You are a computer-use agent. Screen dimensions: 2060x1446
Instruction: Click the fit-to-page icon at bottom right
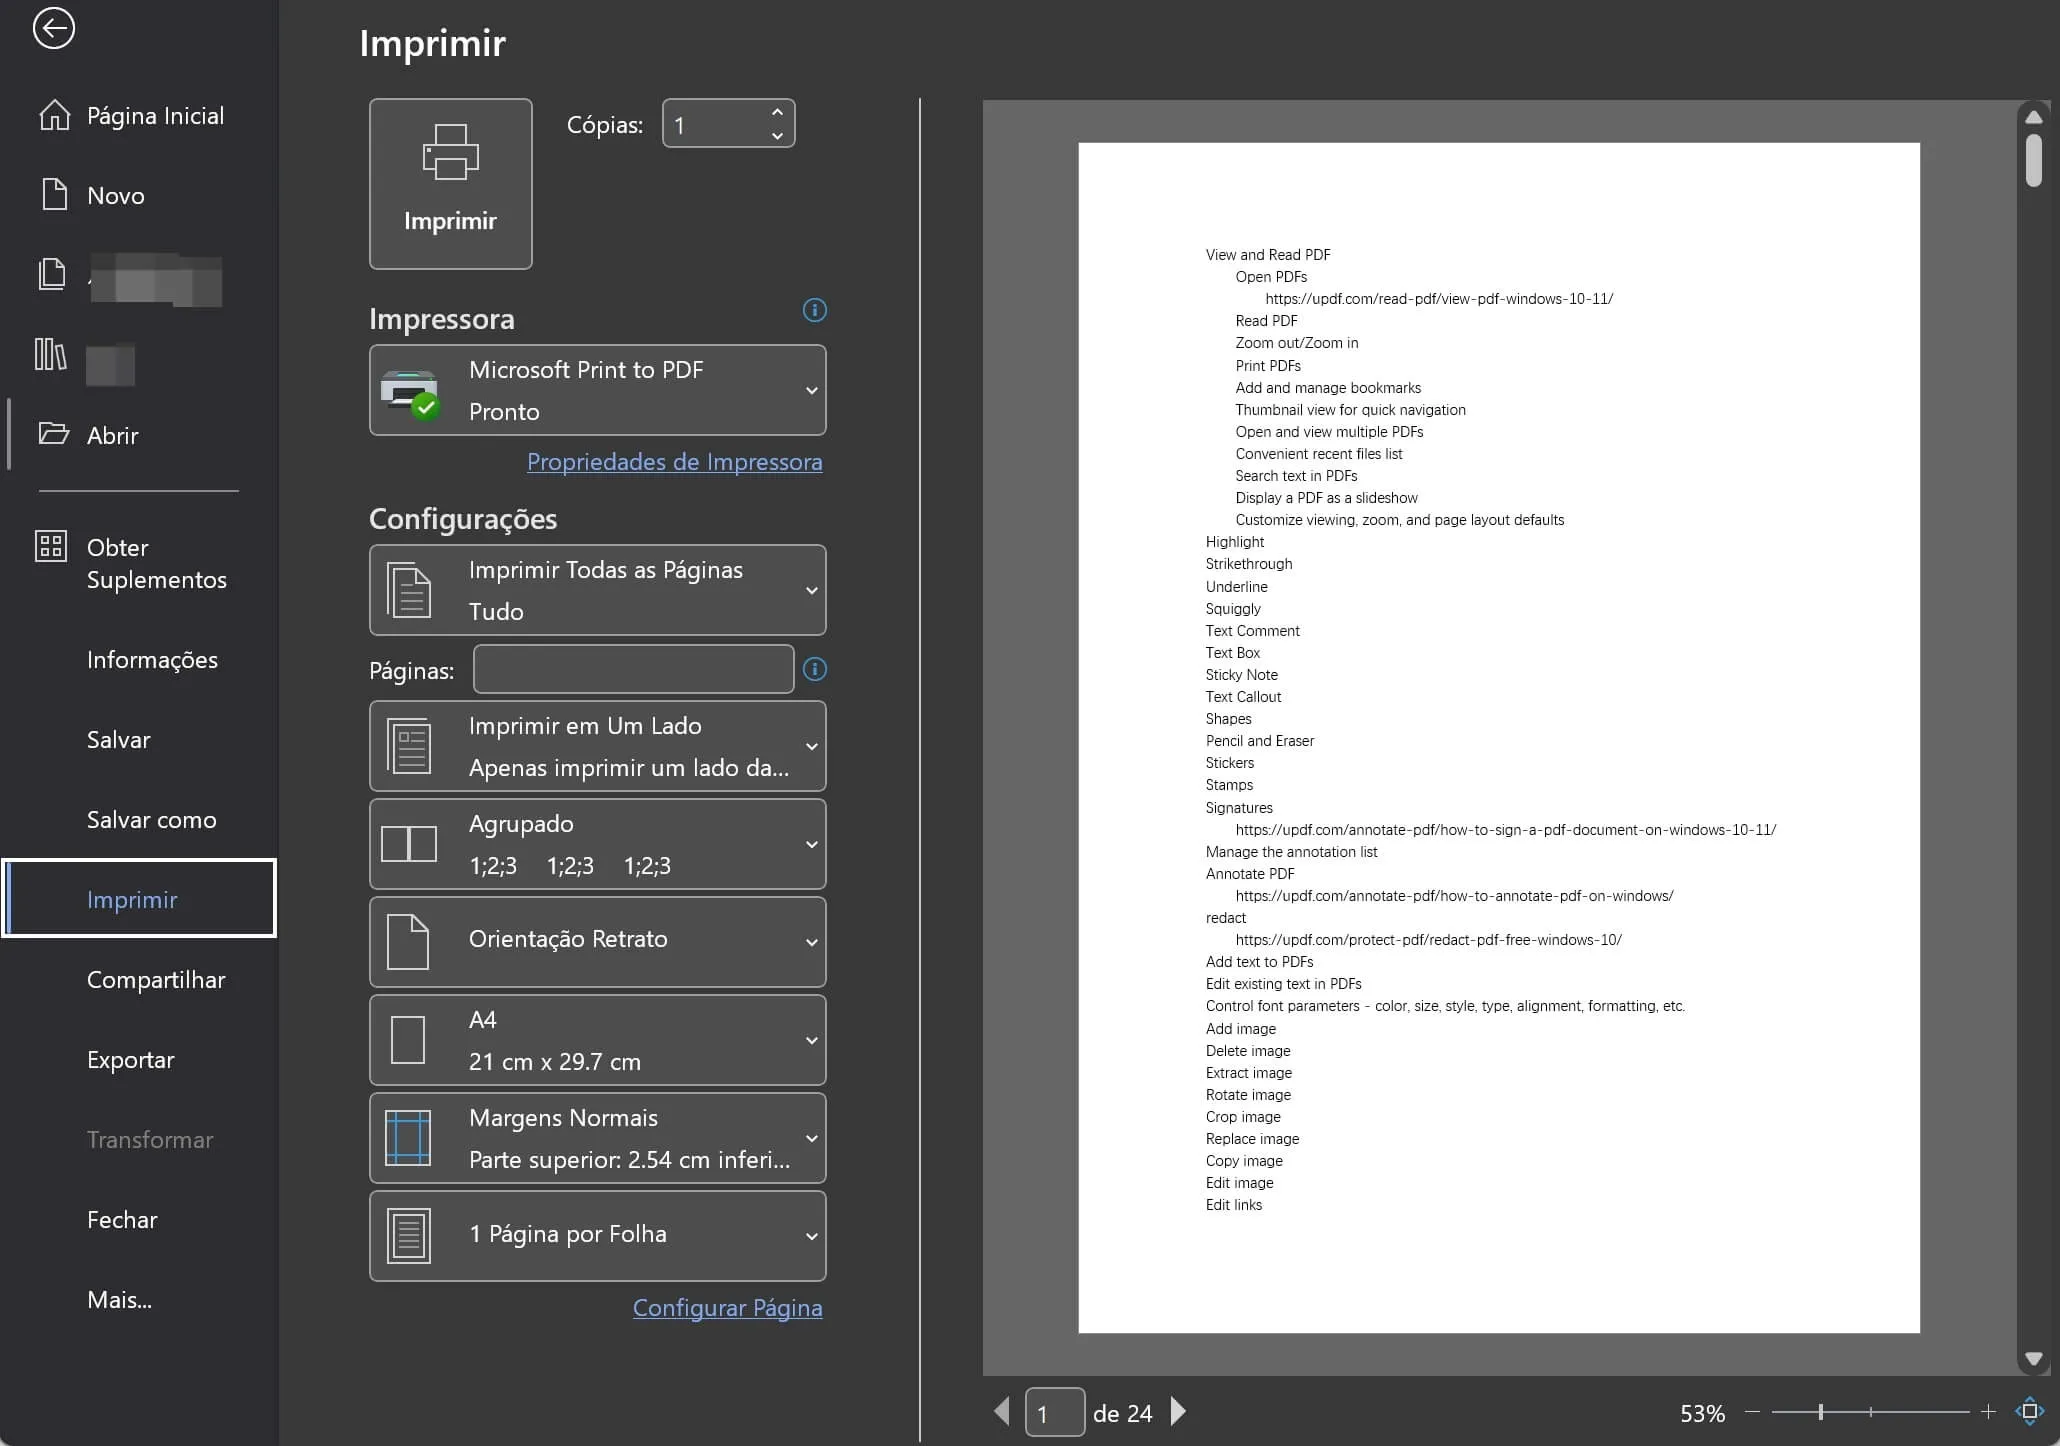click(2033, 1412)
